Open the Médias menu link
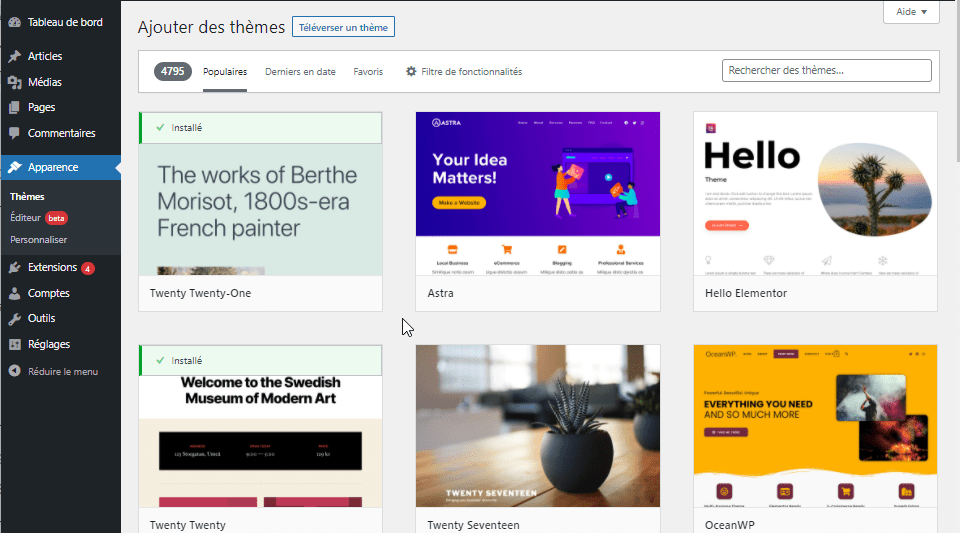This screenshot has width=960, height=533. coord(45,82)
